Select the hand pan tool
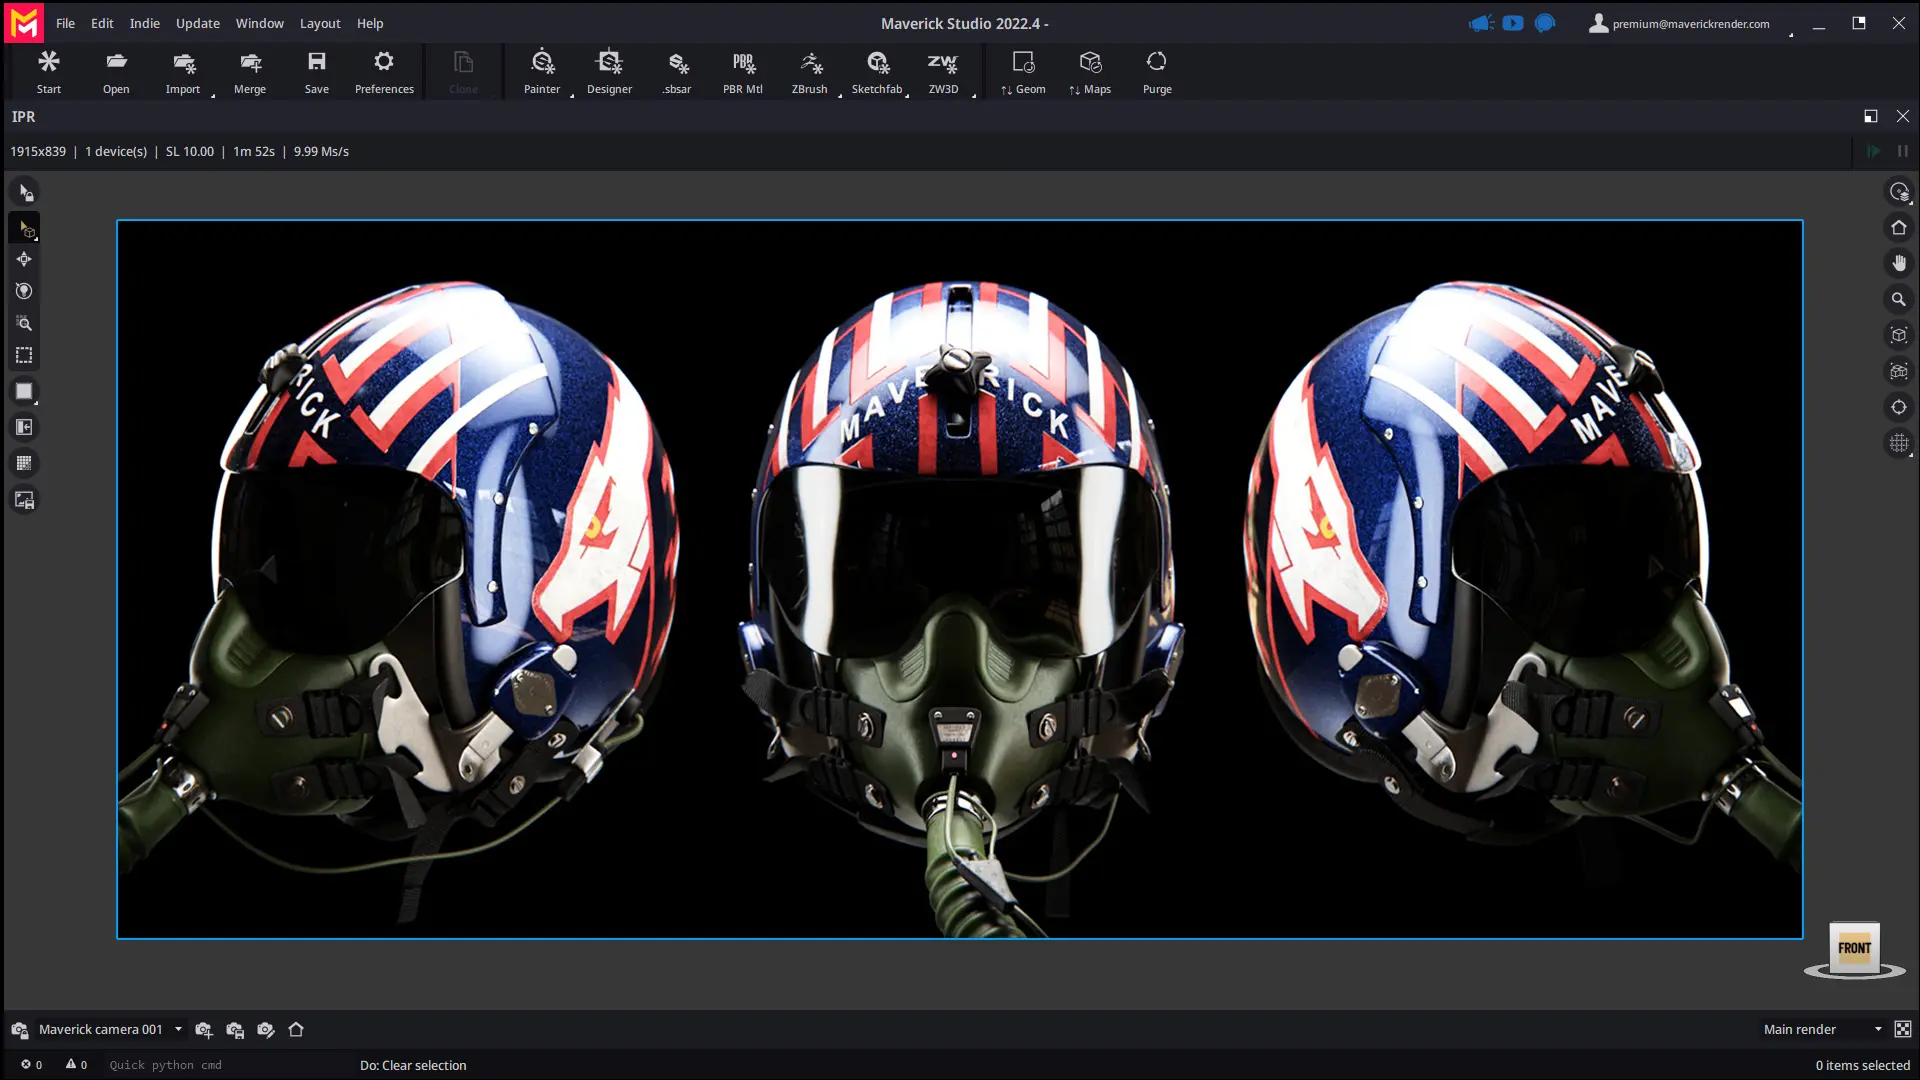 pos(1898,263)
